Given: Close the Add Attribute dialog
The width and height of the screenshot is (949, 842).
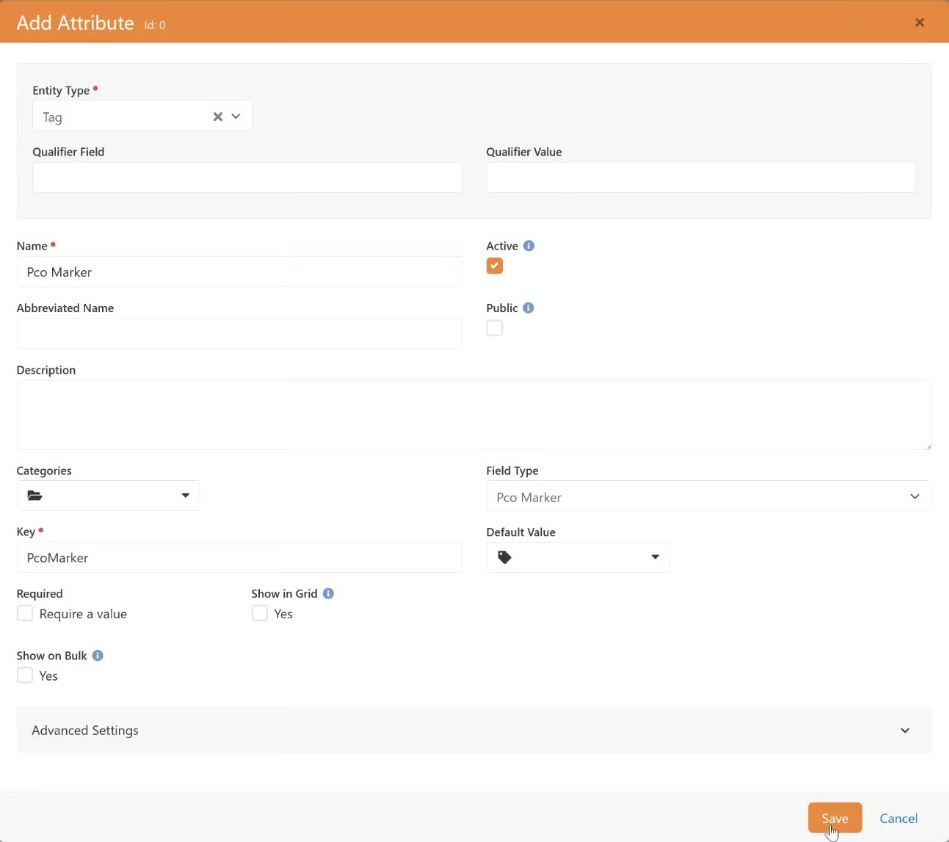Looking at the screenshot, I should point(919,22).
